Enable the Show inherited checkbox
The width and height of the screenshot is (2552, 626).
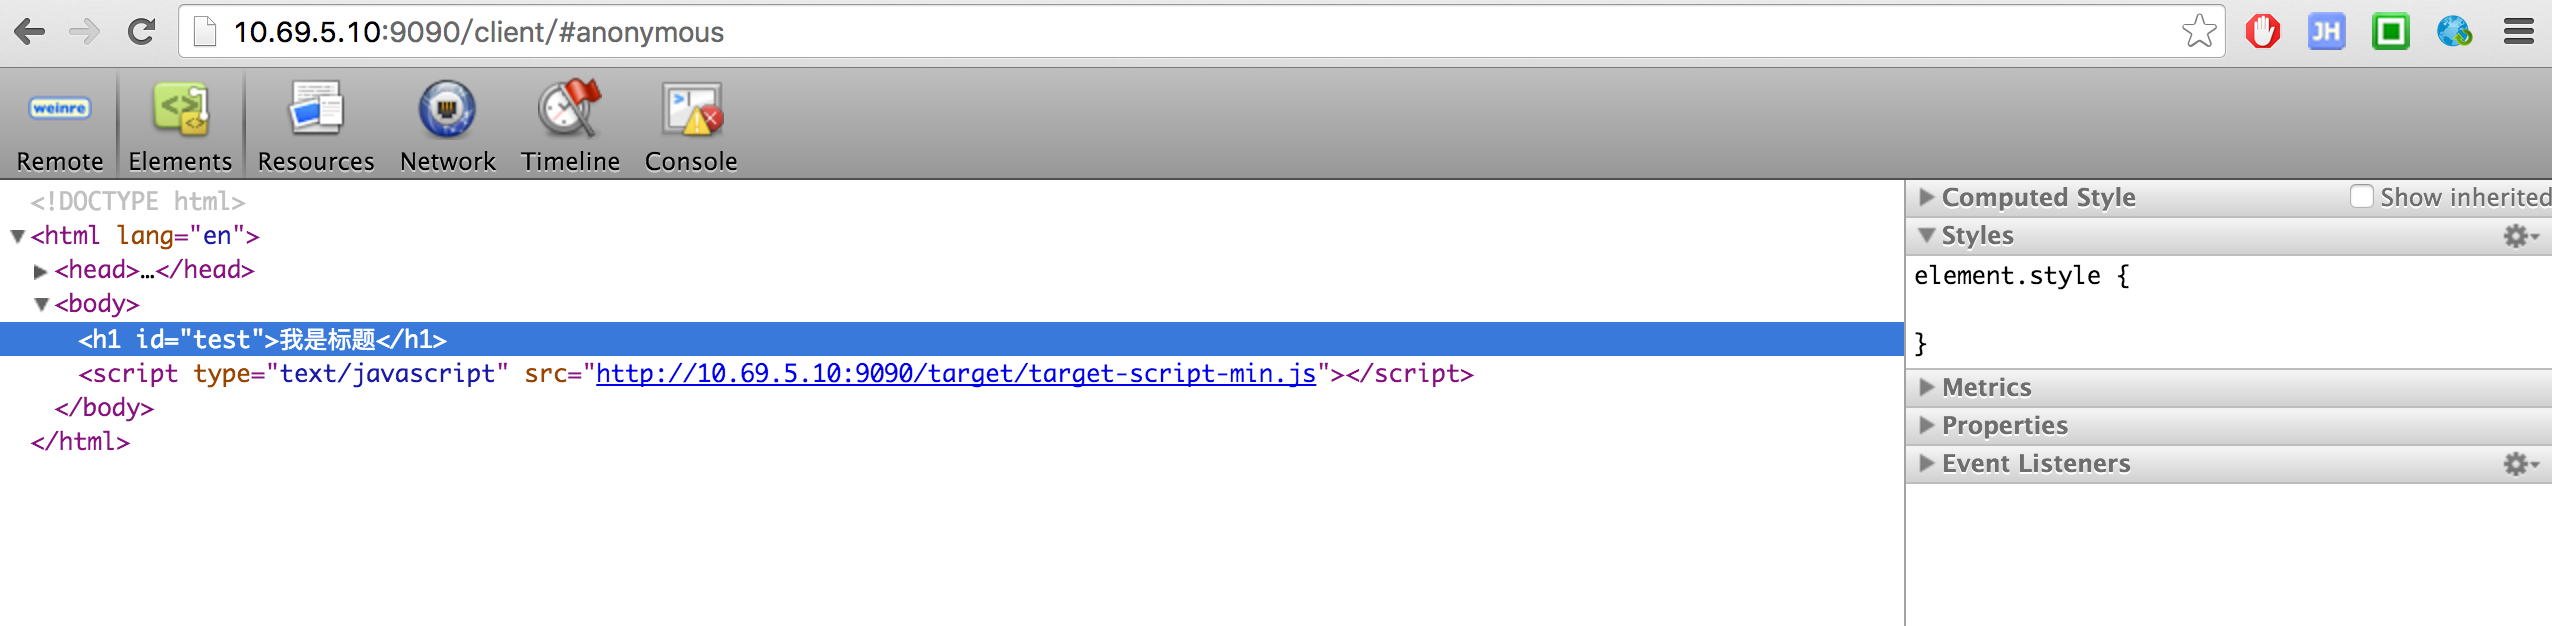pyautogui.click(x=2362, y=197)
